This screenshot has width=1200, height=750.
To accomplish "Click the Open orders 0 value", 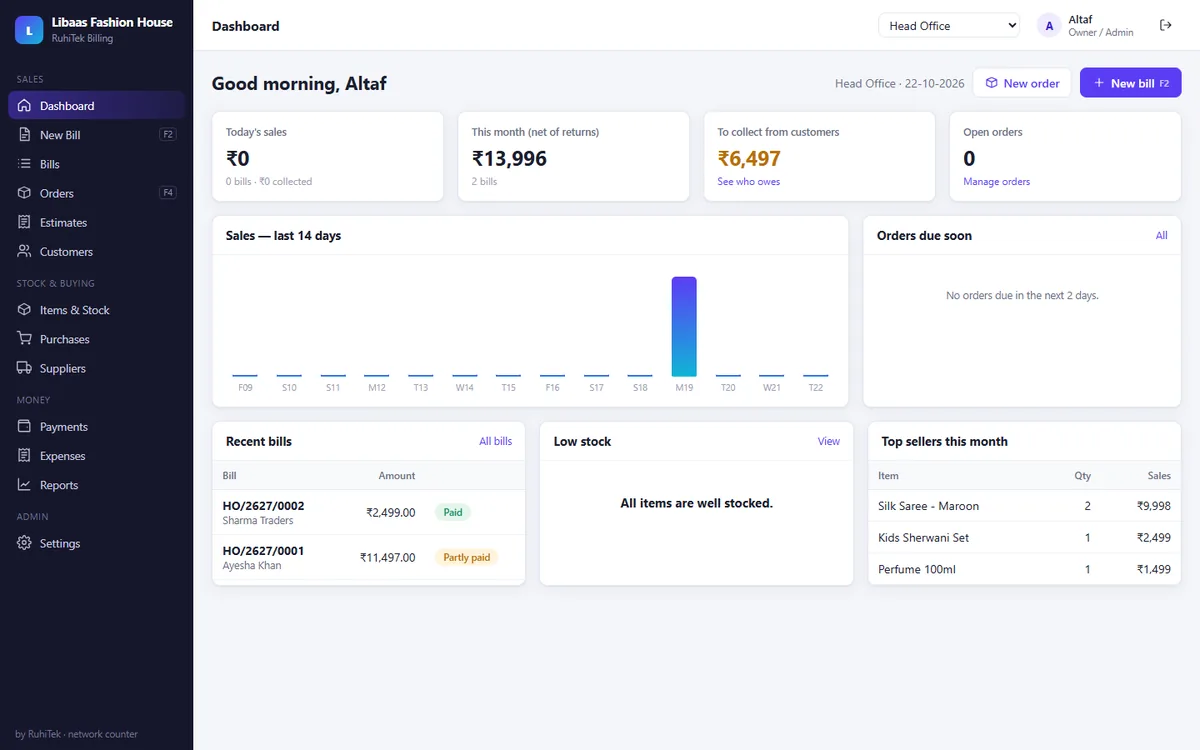I will 969,158.
